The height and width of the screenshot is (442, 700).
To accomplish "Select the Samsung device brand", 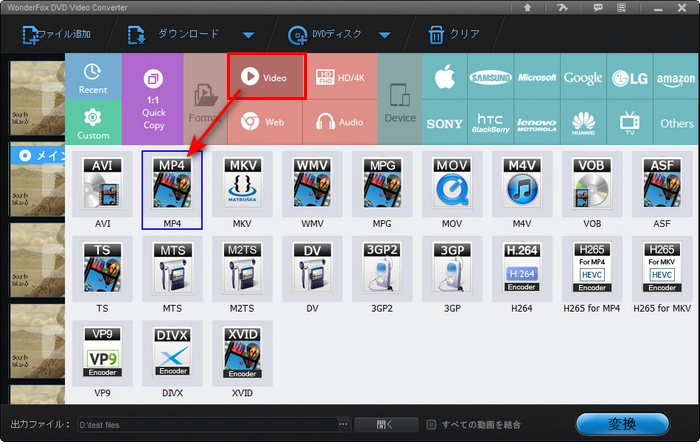I will (x=491, y=77).
